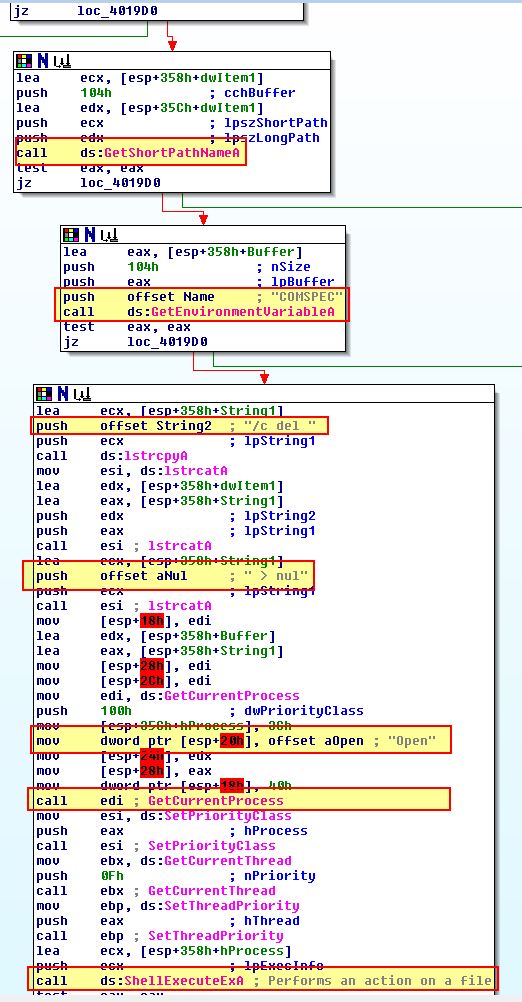Click the mov ebp, ds:SetThreadPriority line
Screen dimensions: 522x1002
[167, 906]
